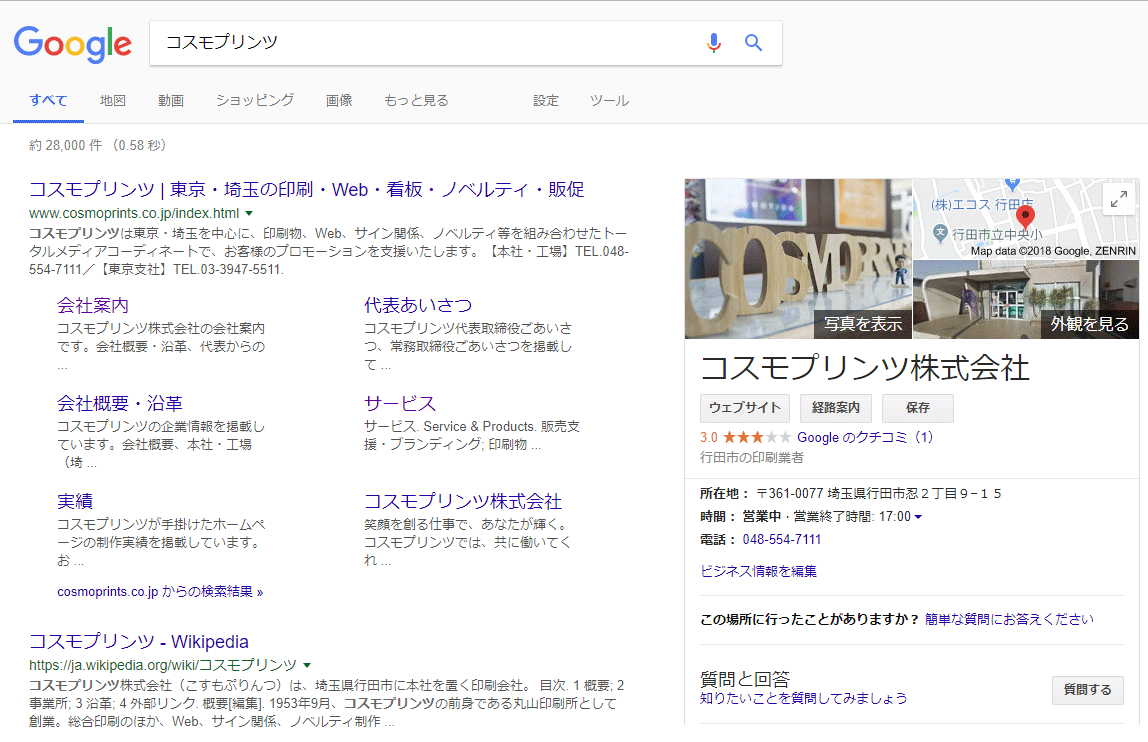Click 簡単な質問にお答えください link
The height and width of the screenshot is (742, 1148).
(1009, 620)
